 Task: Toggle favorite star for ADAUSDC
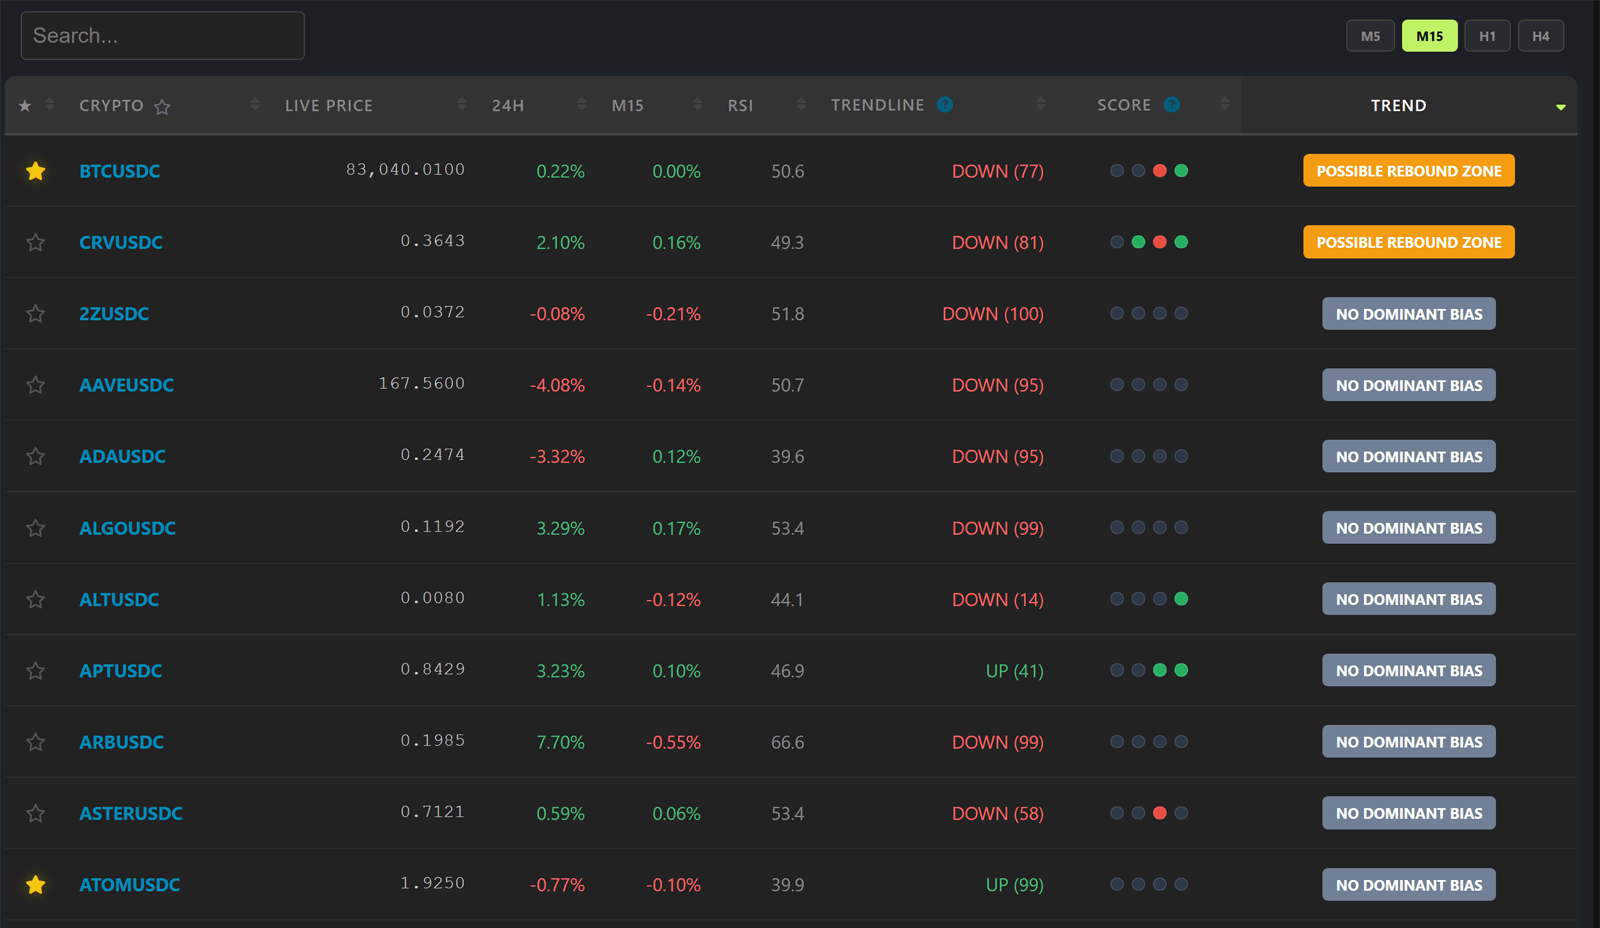(36, 456)
